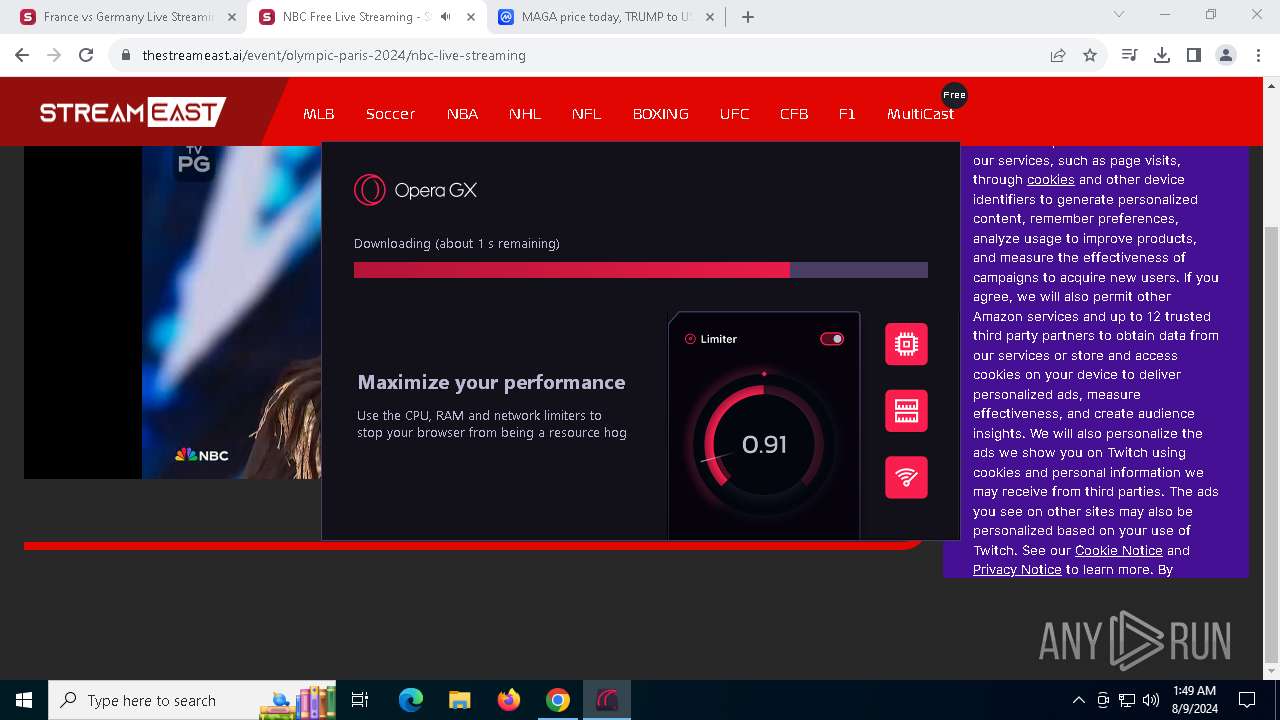
Task: Open the volume control in tray
Action: coord(1151,700)
